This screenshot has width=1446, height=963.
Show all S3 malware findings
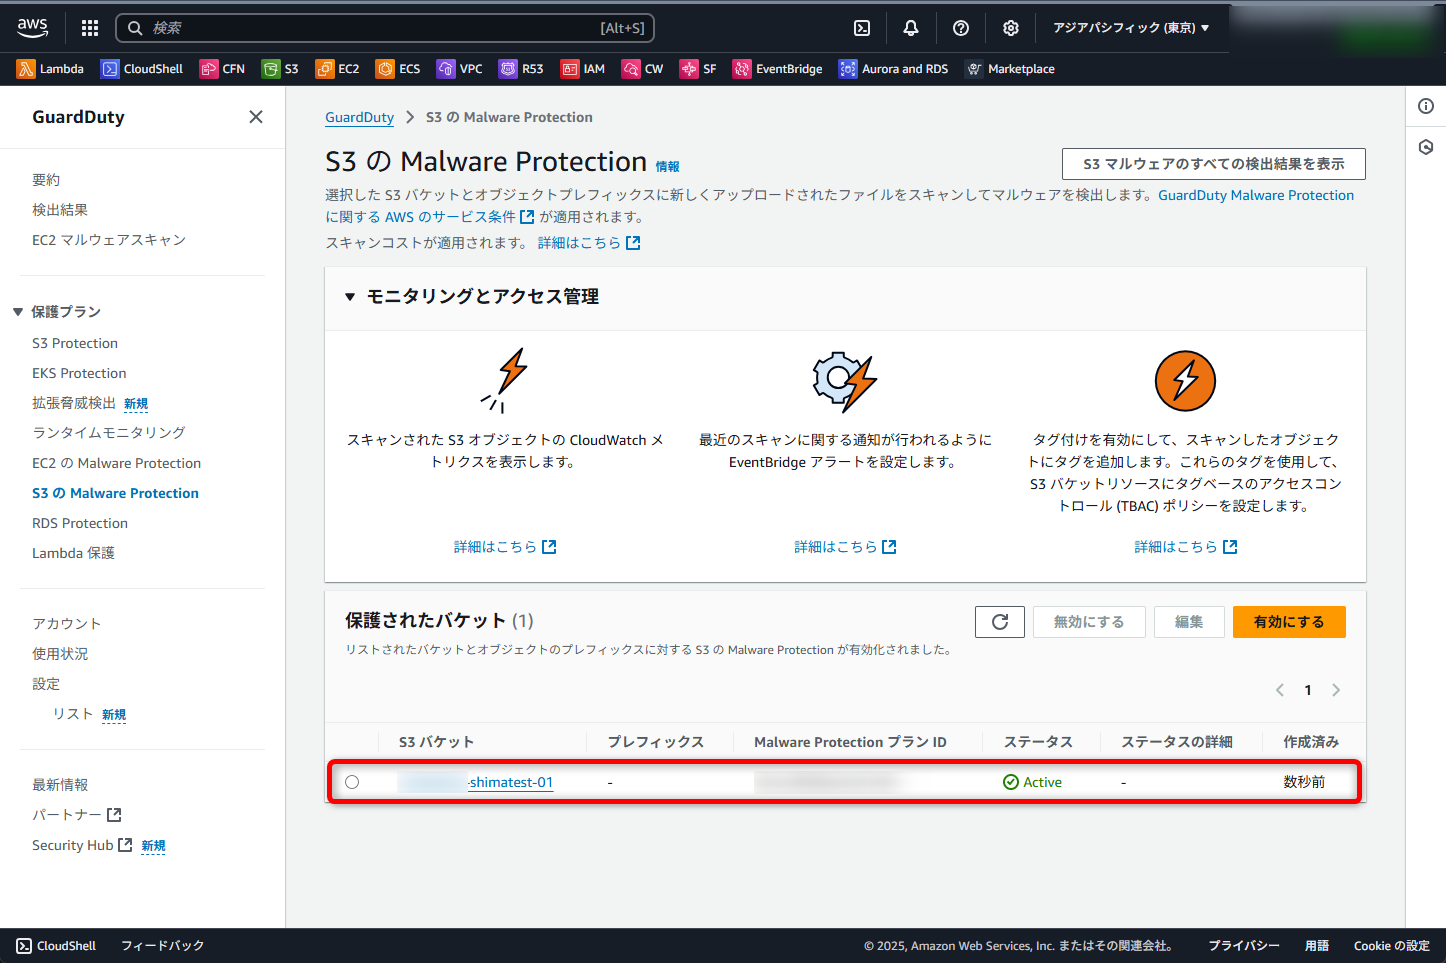coord(1214,164)
